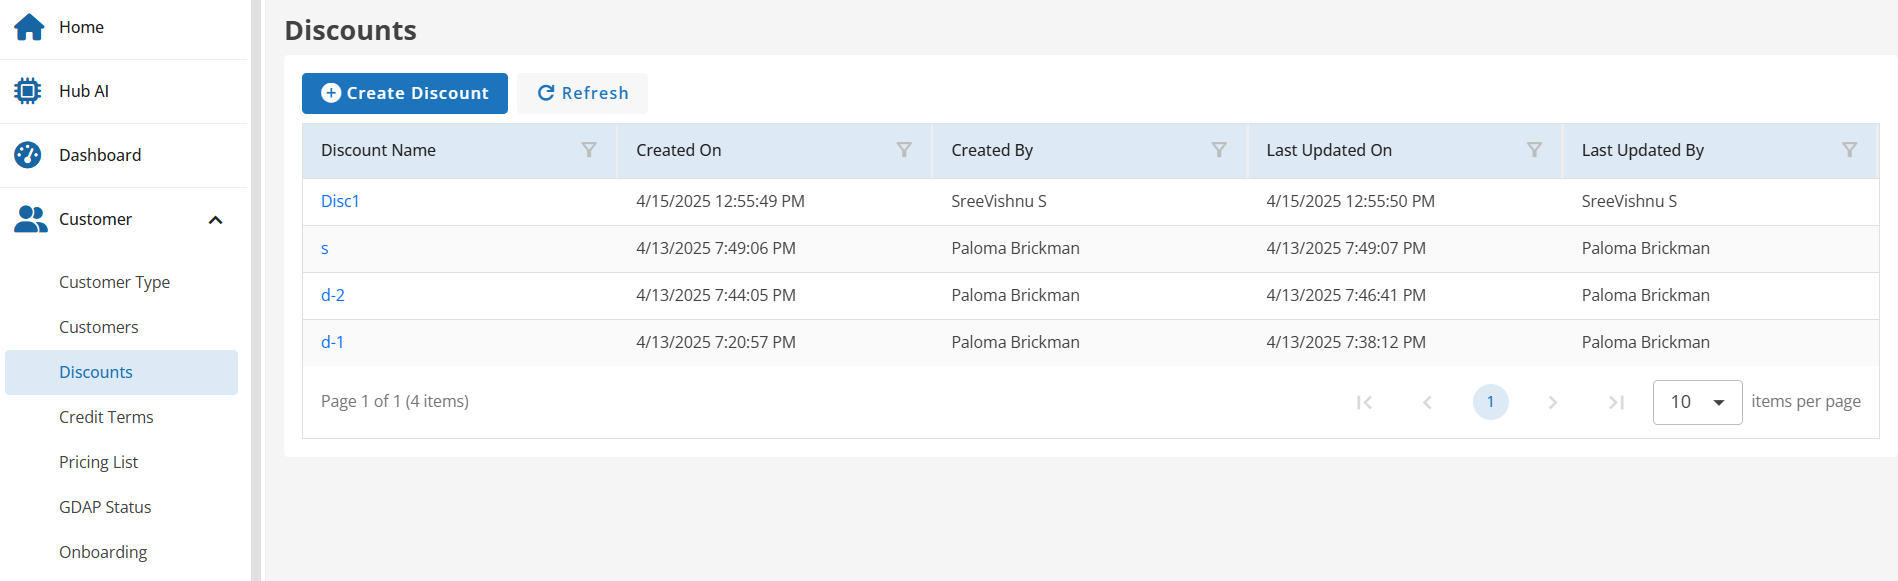Click SreeVishnu S in Last Updated By column
This screenshot has height=581, width=1898.
pos(1629,201)
